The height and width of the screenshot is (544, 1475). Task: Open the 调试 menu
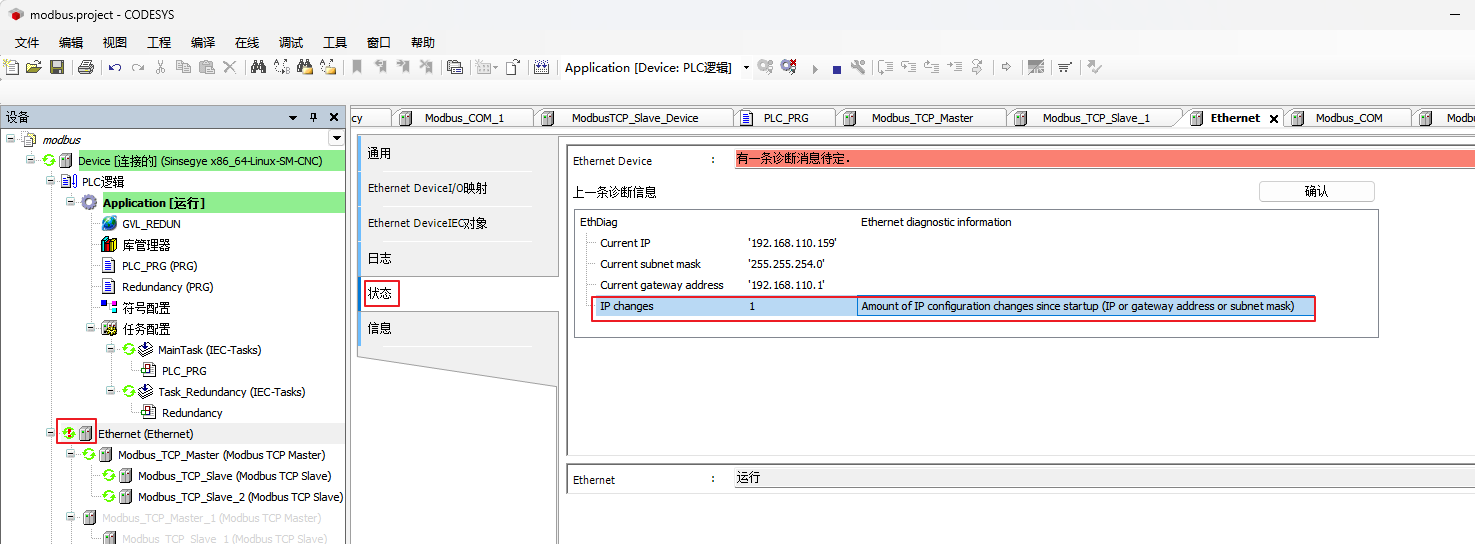[291, 43]
